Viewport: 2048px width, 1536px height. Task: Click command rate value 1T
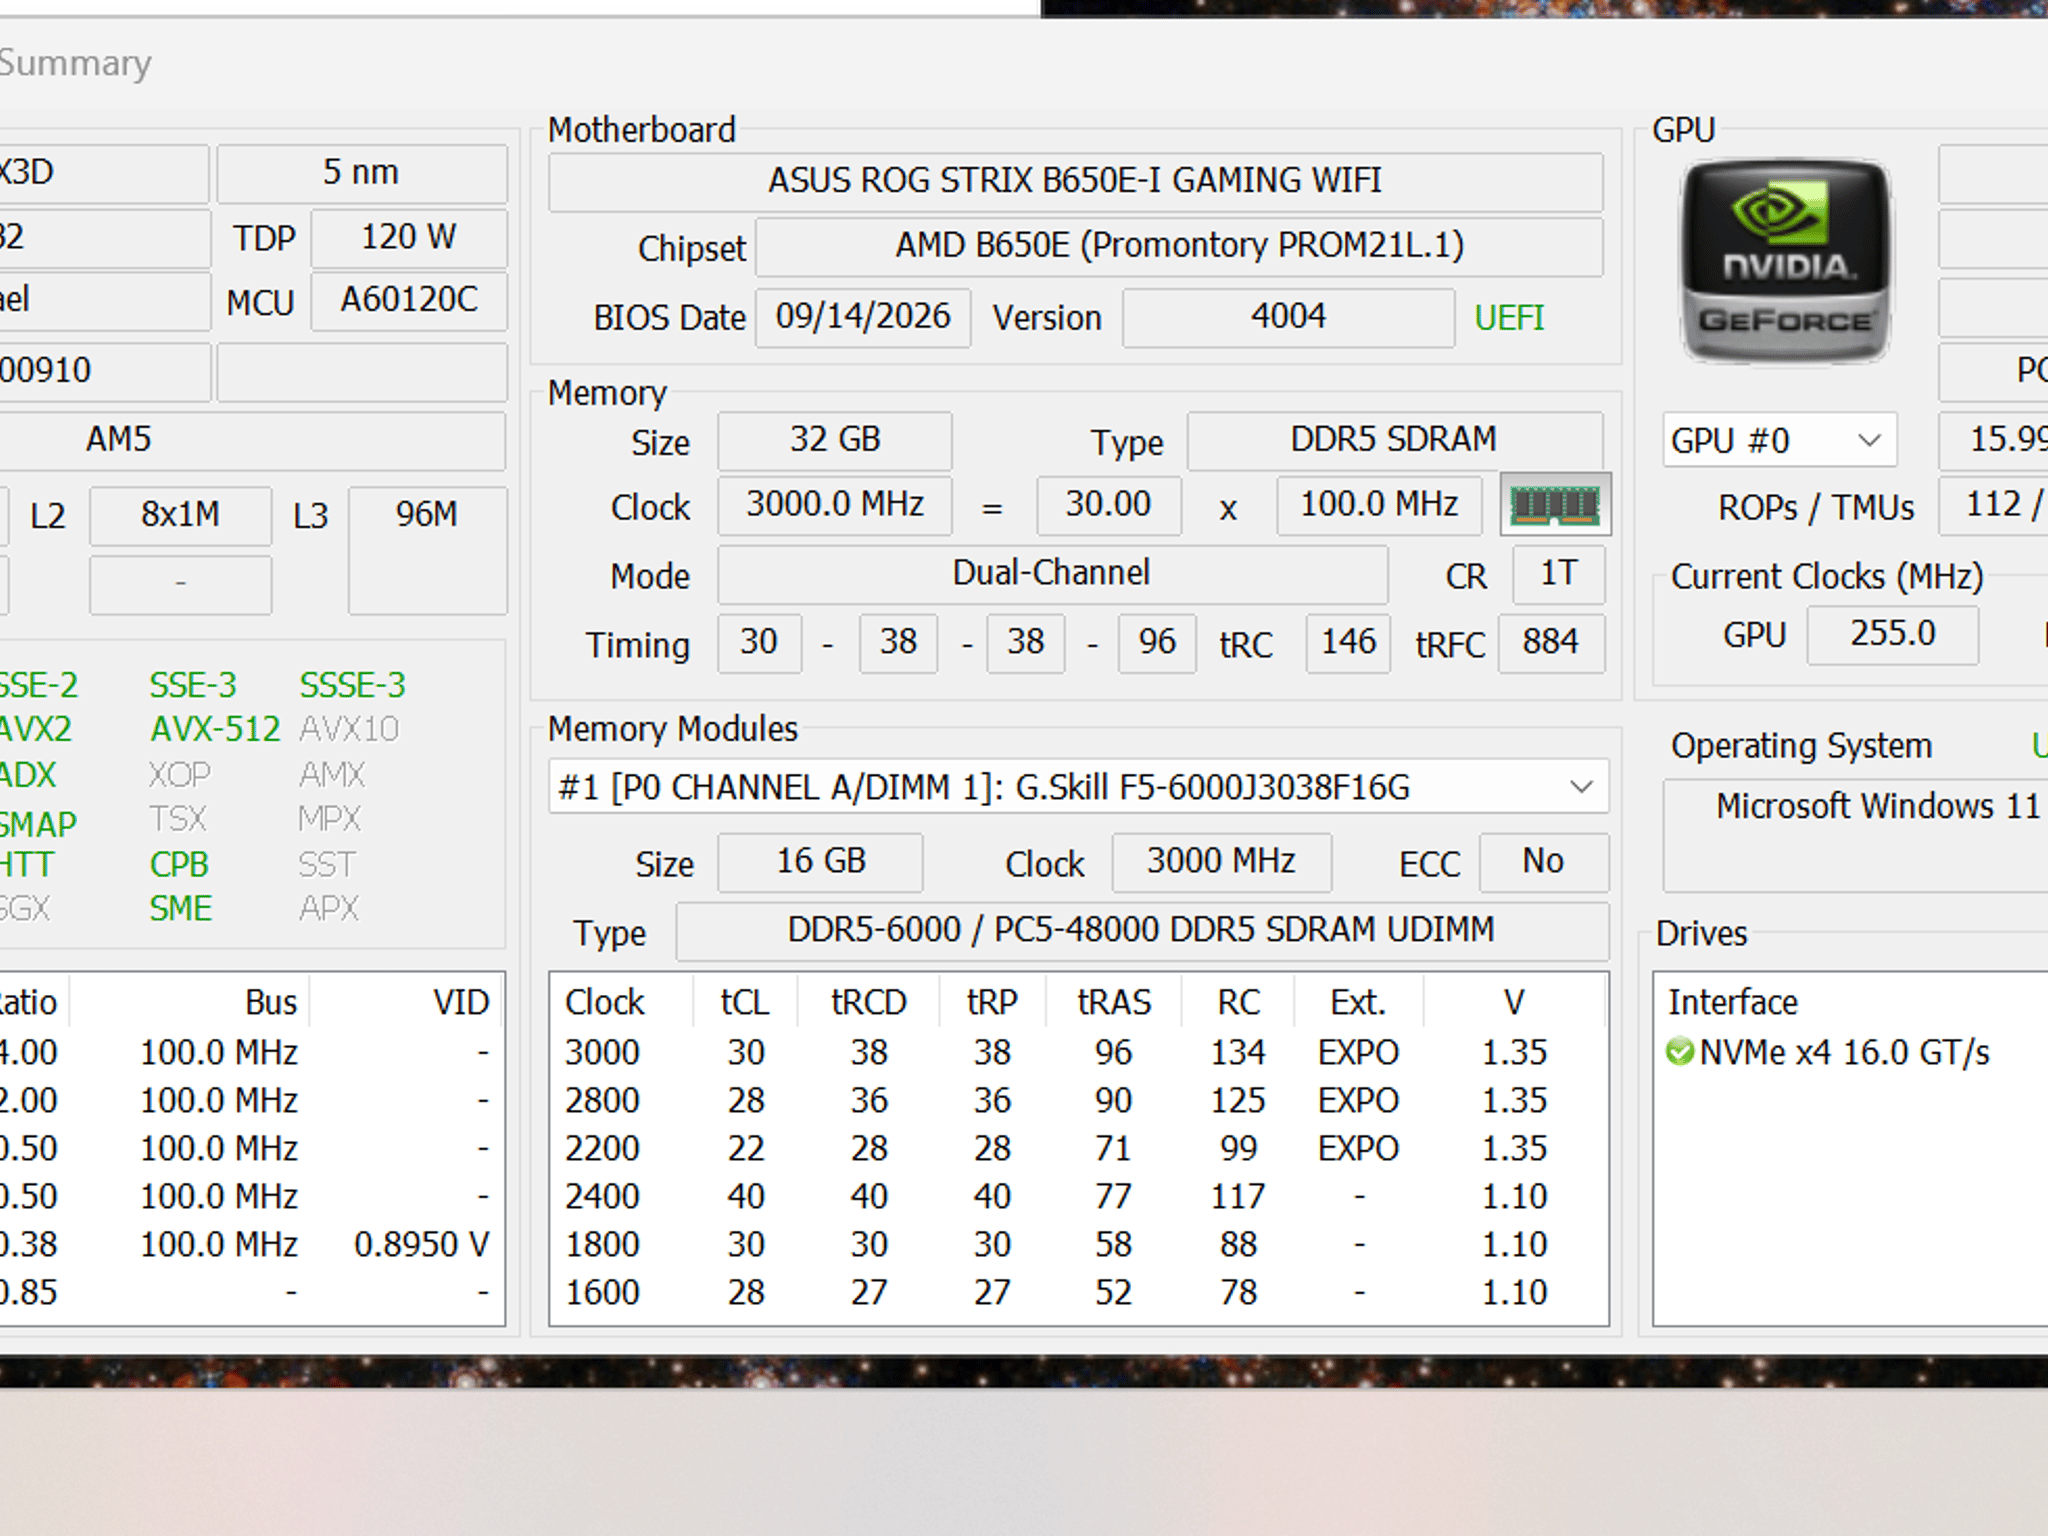(1558, 574)
